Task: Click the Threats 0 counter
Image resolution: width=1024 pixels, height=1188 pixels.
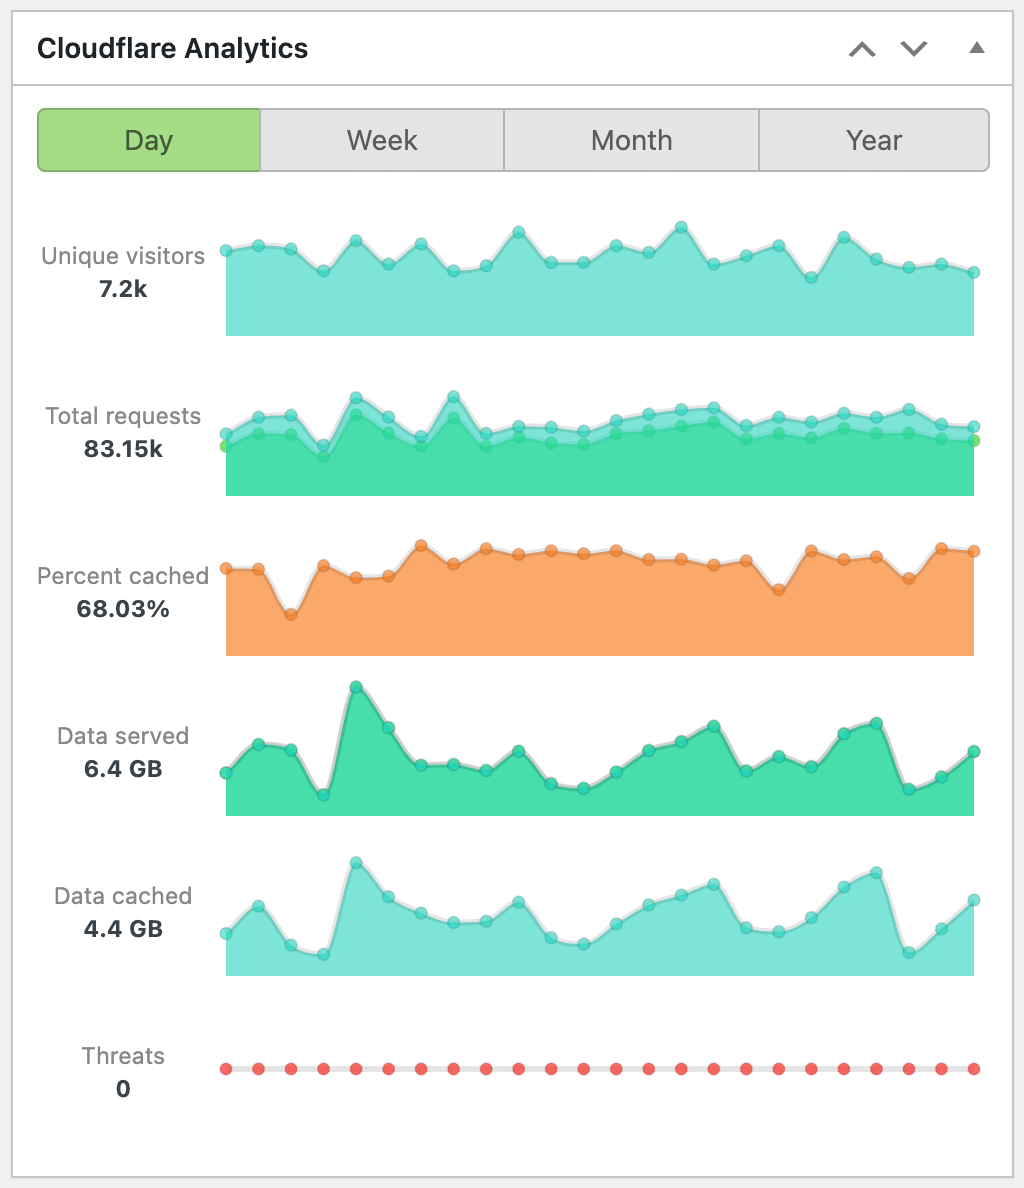Action: click(x=122, y=1089)
